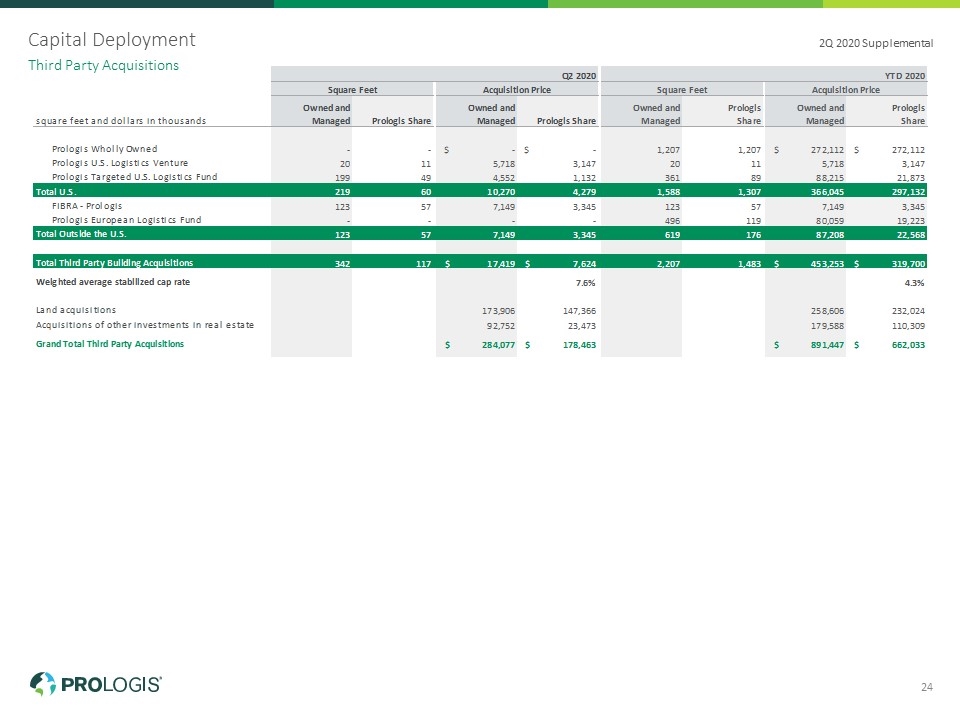Click the 'Total U.S.' row label
The image size is (960, 720).
tap(56, 192)
